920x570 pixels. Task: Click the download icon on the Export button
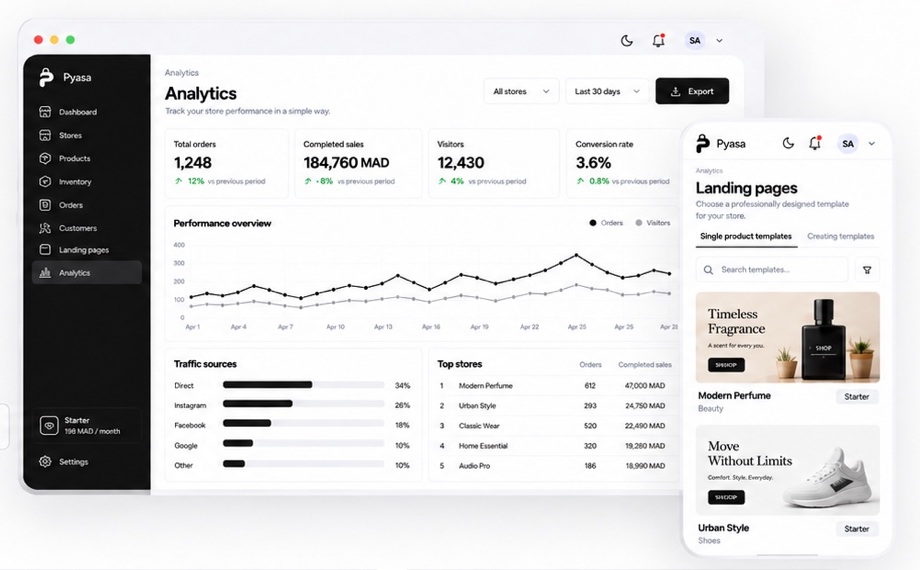(675, 92)
